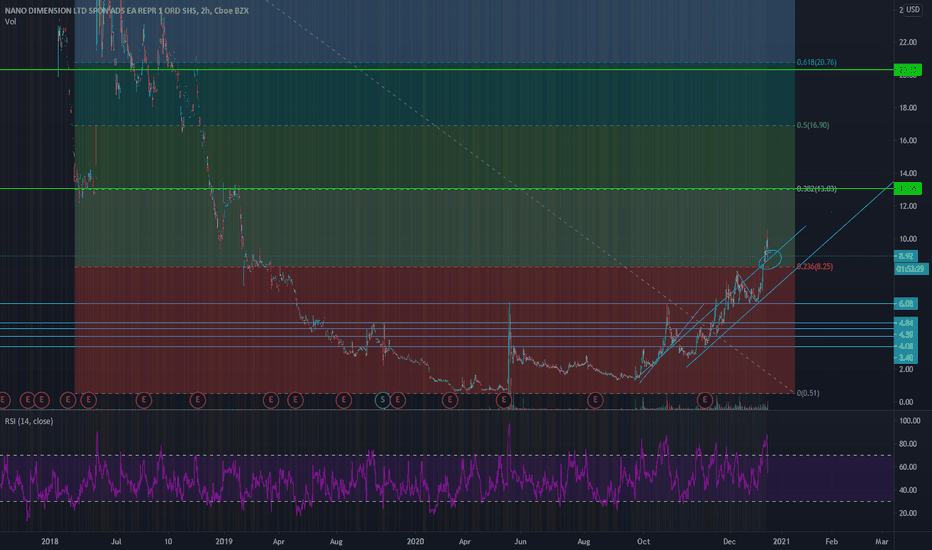Click the 6.08 horizontal line price tag

coord(906,304)
